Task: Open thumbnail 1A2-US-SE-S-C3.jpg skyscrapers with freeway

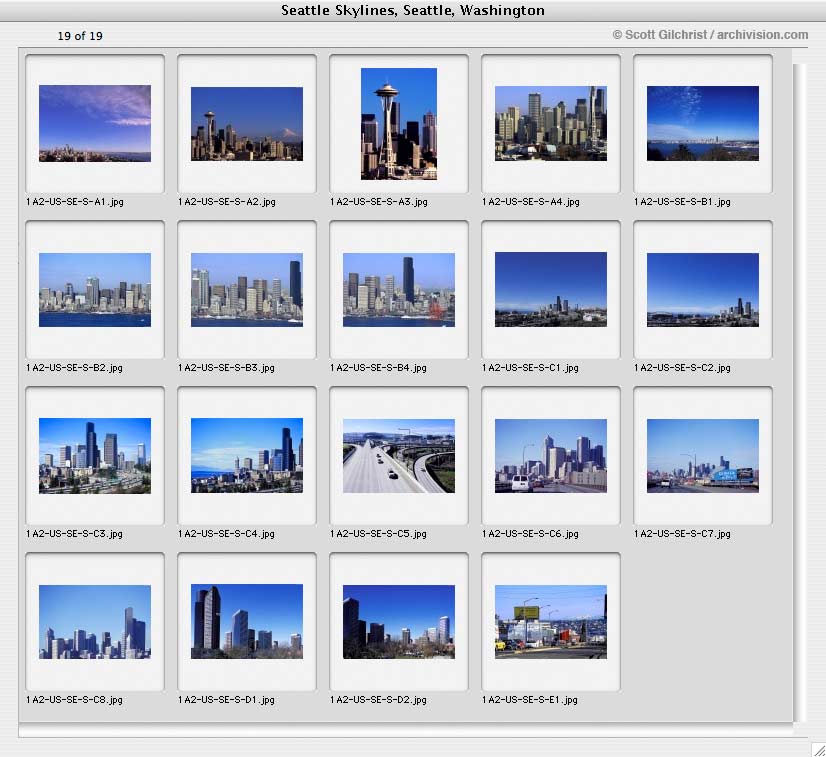Action: [x=95, y=456]
